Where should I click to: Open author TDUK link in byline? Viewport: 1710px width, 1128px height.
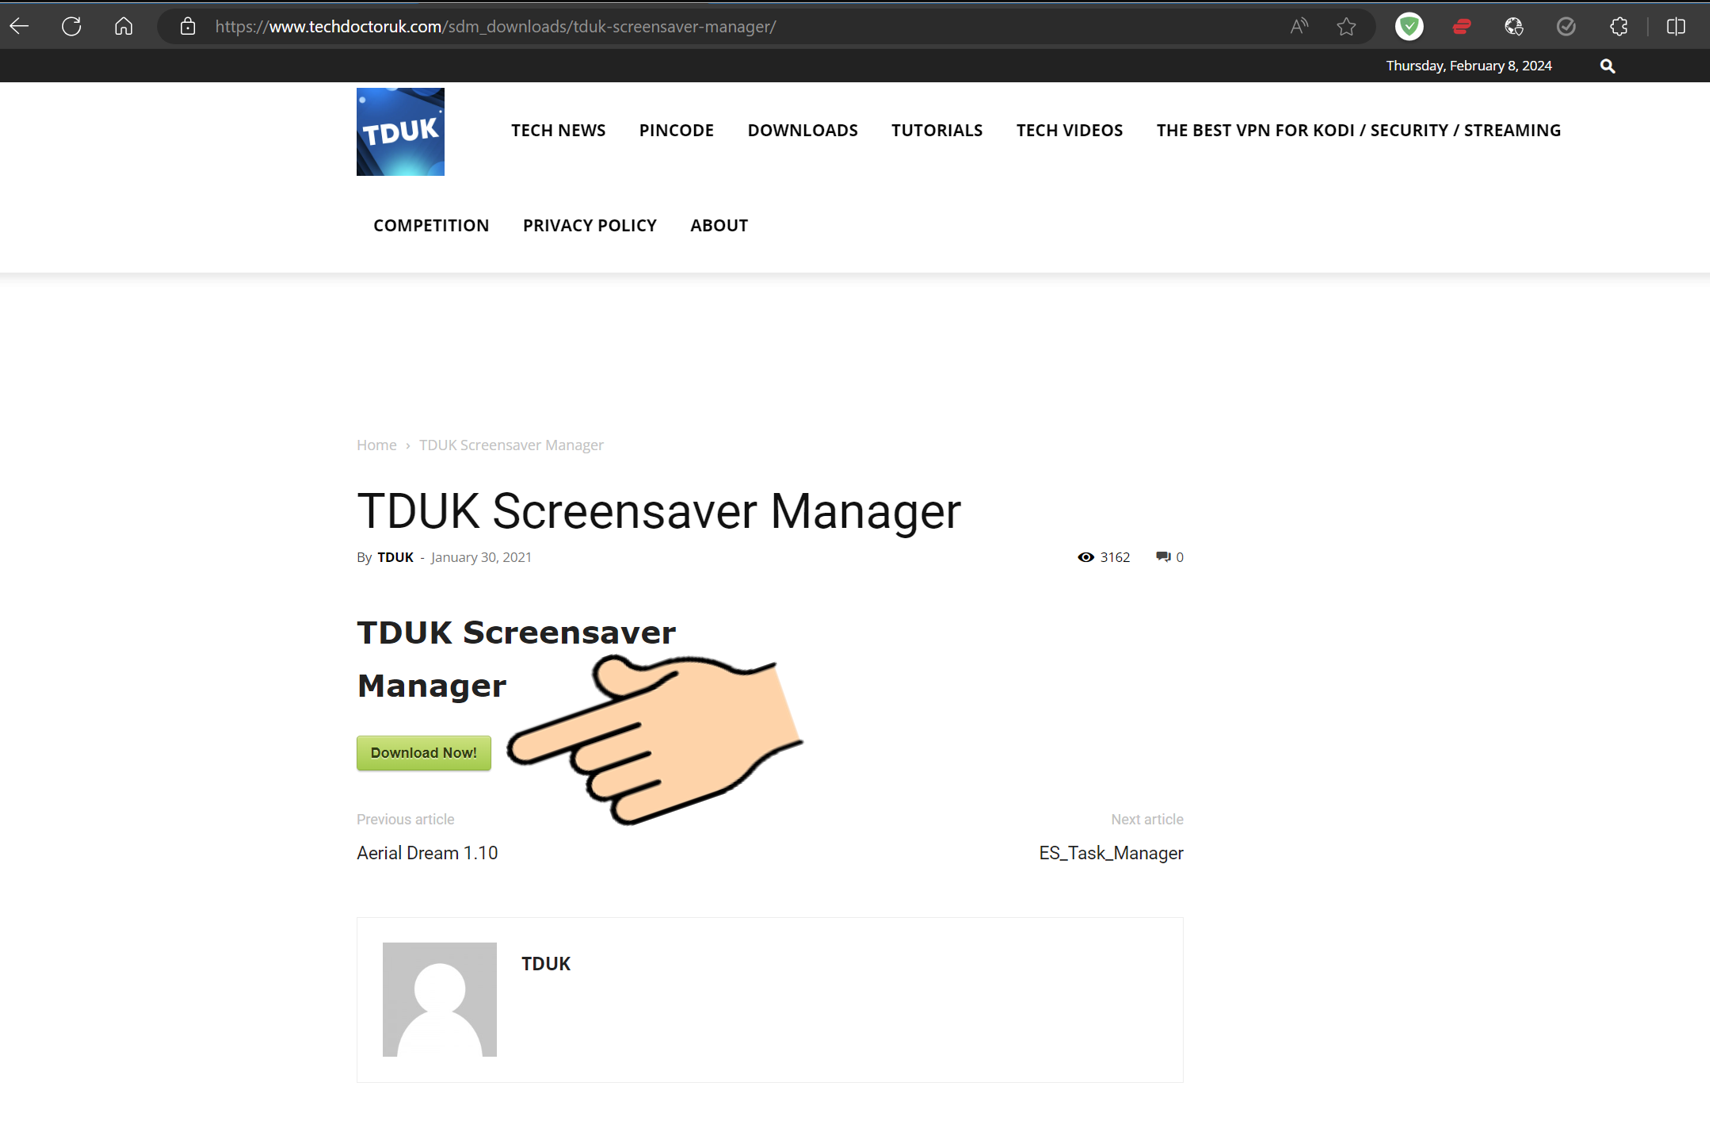[x=395, y=557]
